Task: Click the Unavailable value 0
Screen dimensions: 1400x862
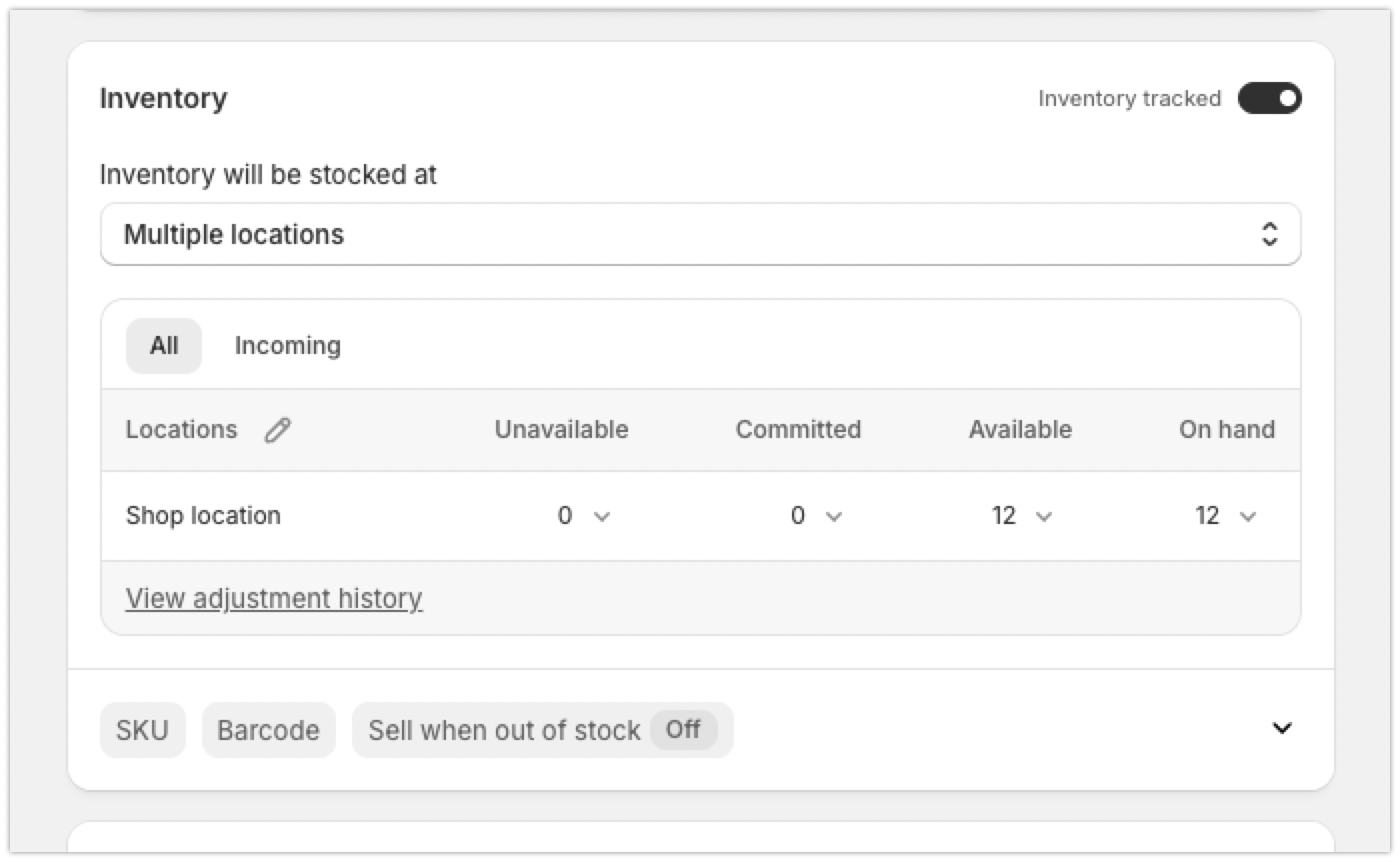Action: pos(565,516)
